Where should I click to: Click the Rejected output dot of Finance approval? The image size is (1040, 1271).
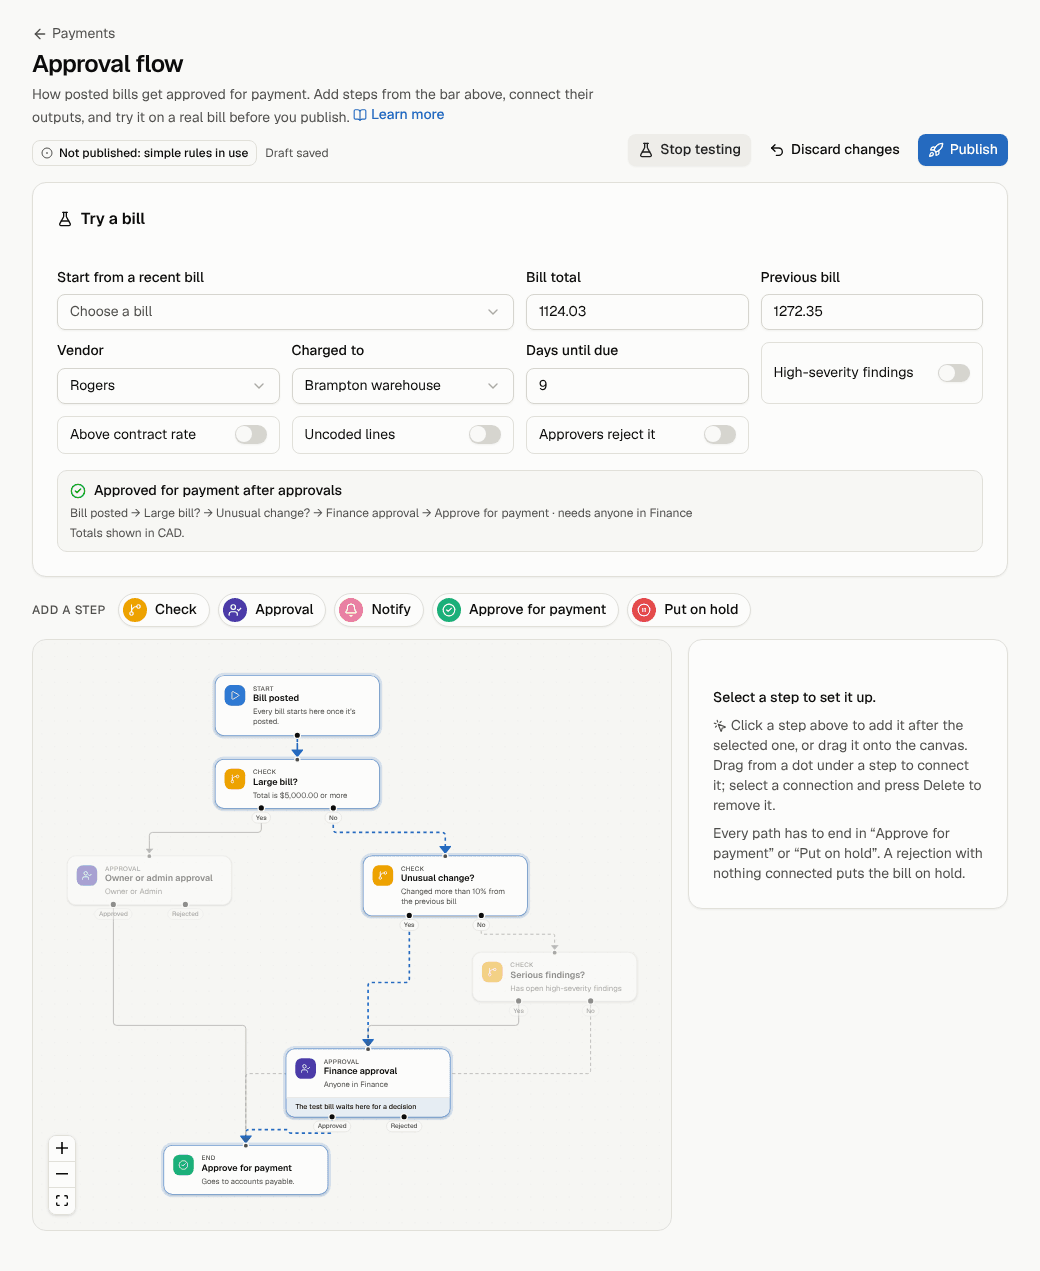click(404, 1117)
